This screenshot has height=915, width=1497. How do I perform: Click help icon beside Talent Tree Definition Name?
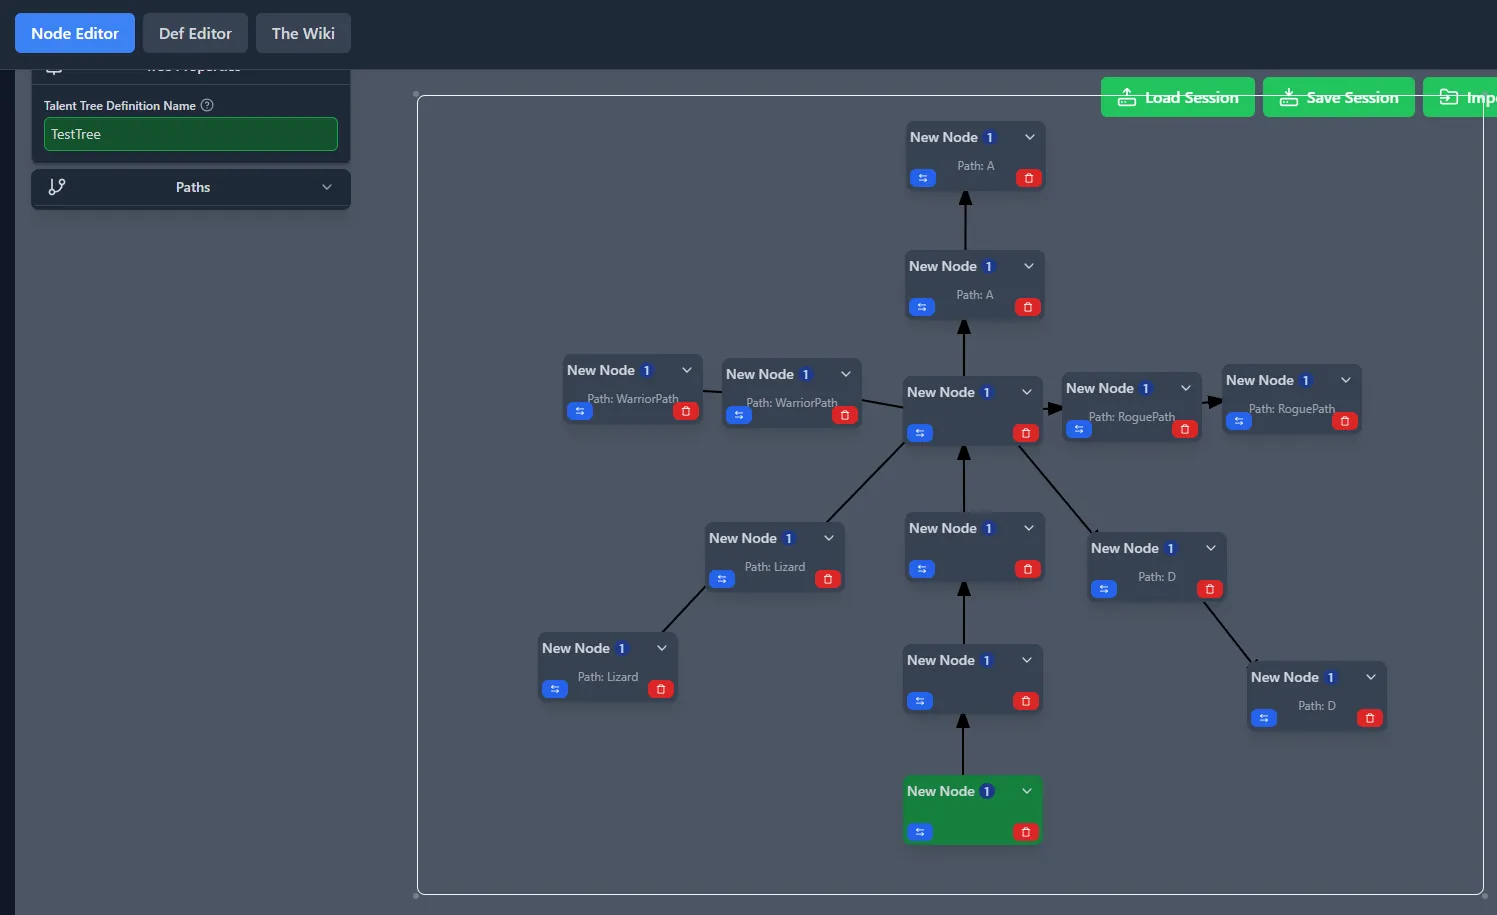point(207,105)
